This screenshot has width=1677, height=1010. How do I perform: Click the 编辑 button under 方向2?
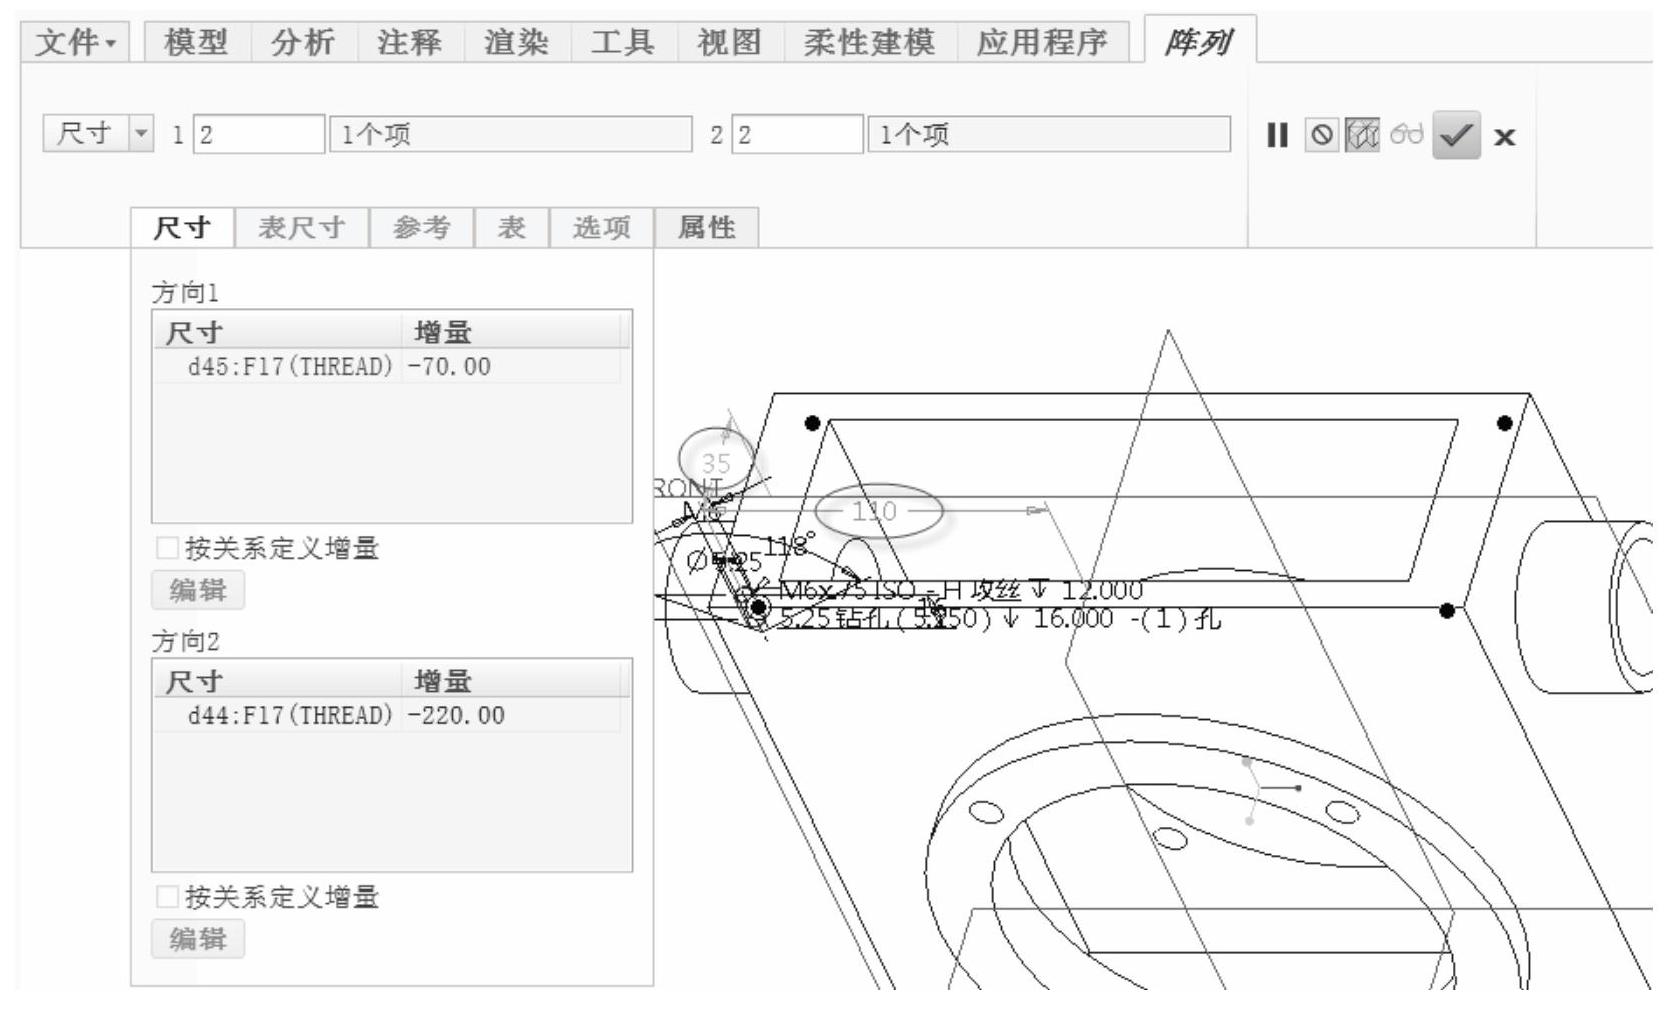198,939
